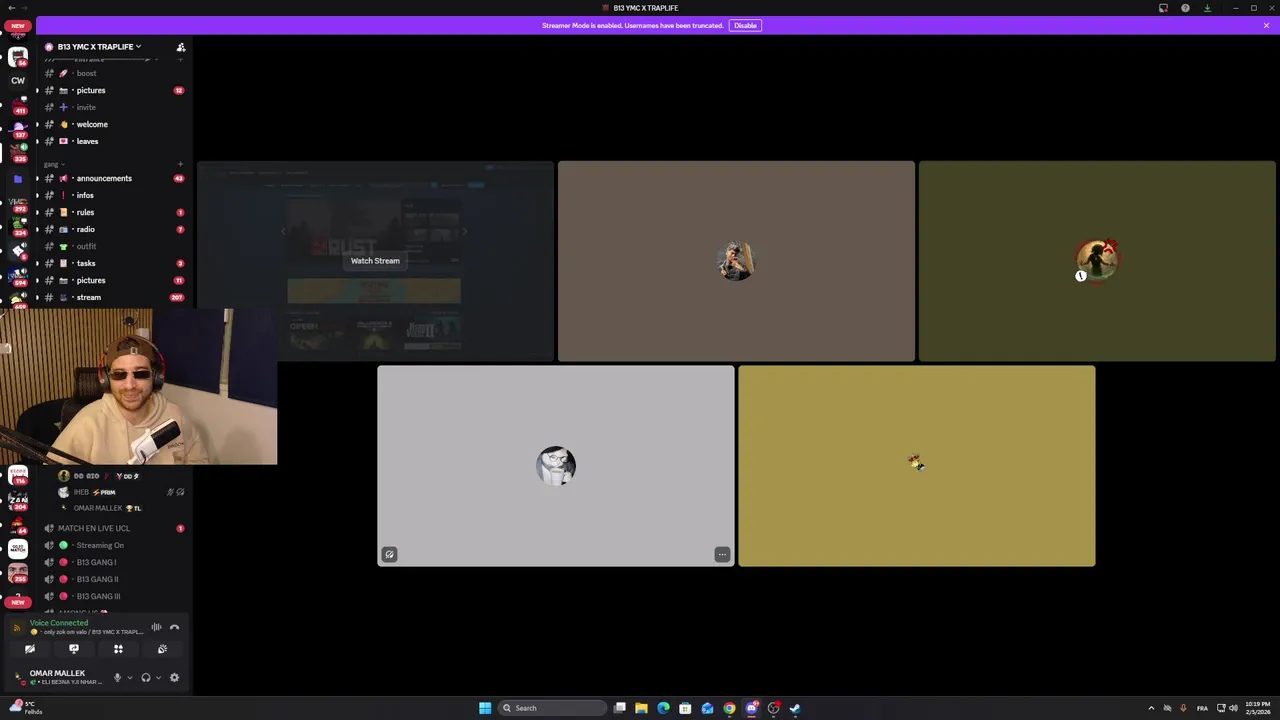Expand the arrow next to the welcome channel
This screenshot has width=1280, height=720.
pos(37,125)
